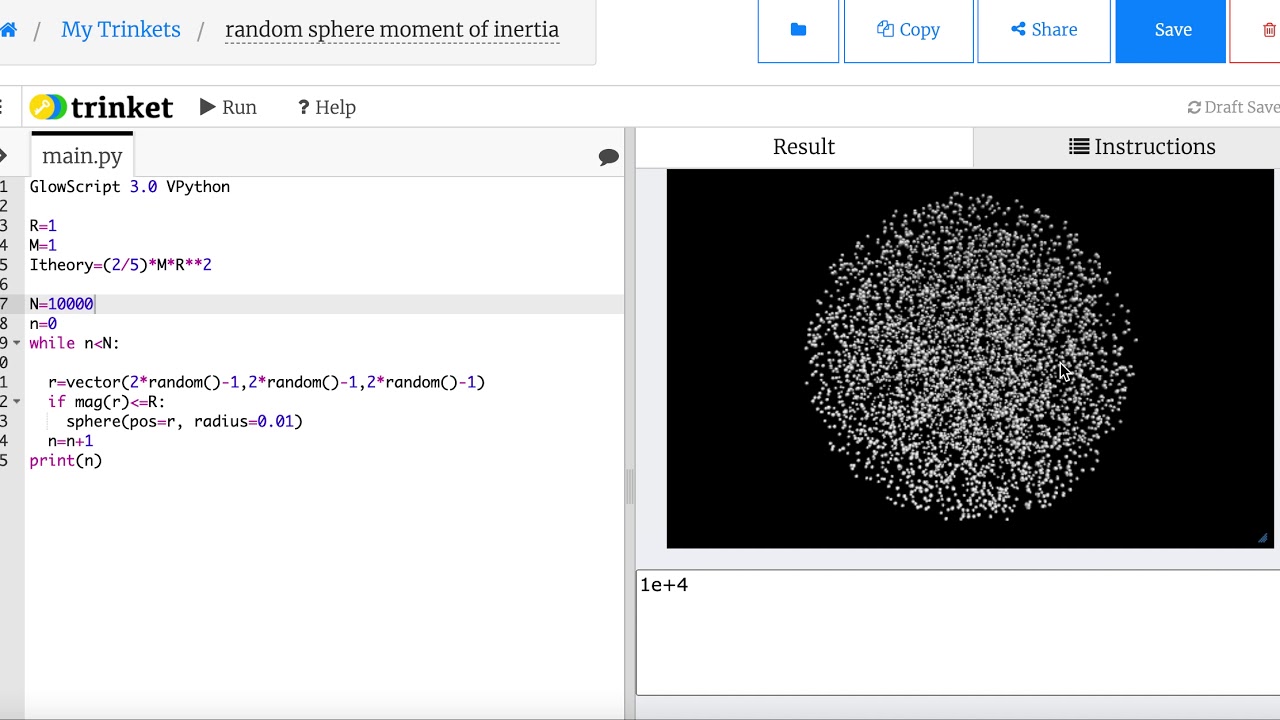Click the Draft Saved indicator
Viewport: 1280px width, 720px height.
1233,107
